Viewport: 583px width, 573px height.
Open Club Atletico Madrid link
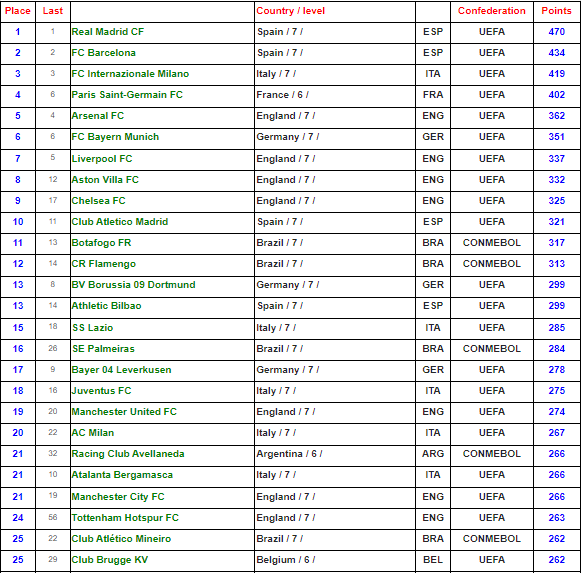tap(119, 222)
